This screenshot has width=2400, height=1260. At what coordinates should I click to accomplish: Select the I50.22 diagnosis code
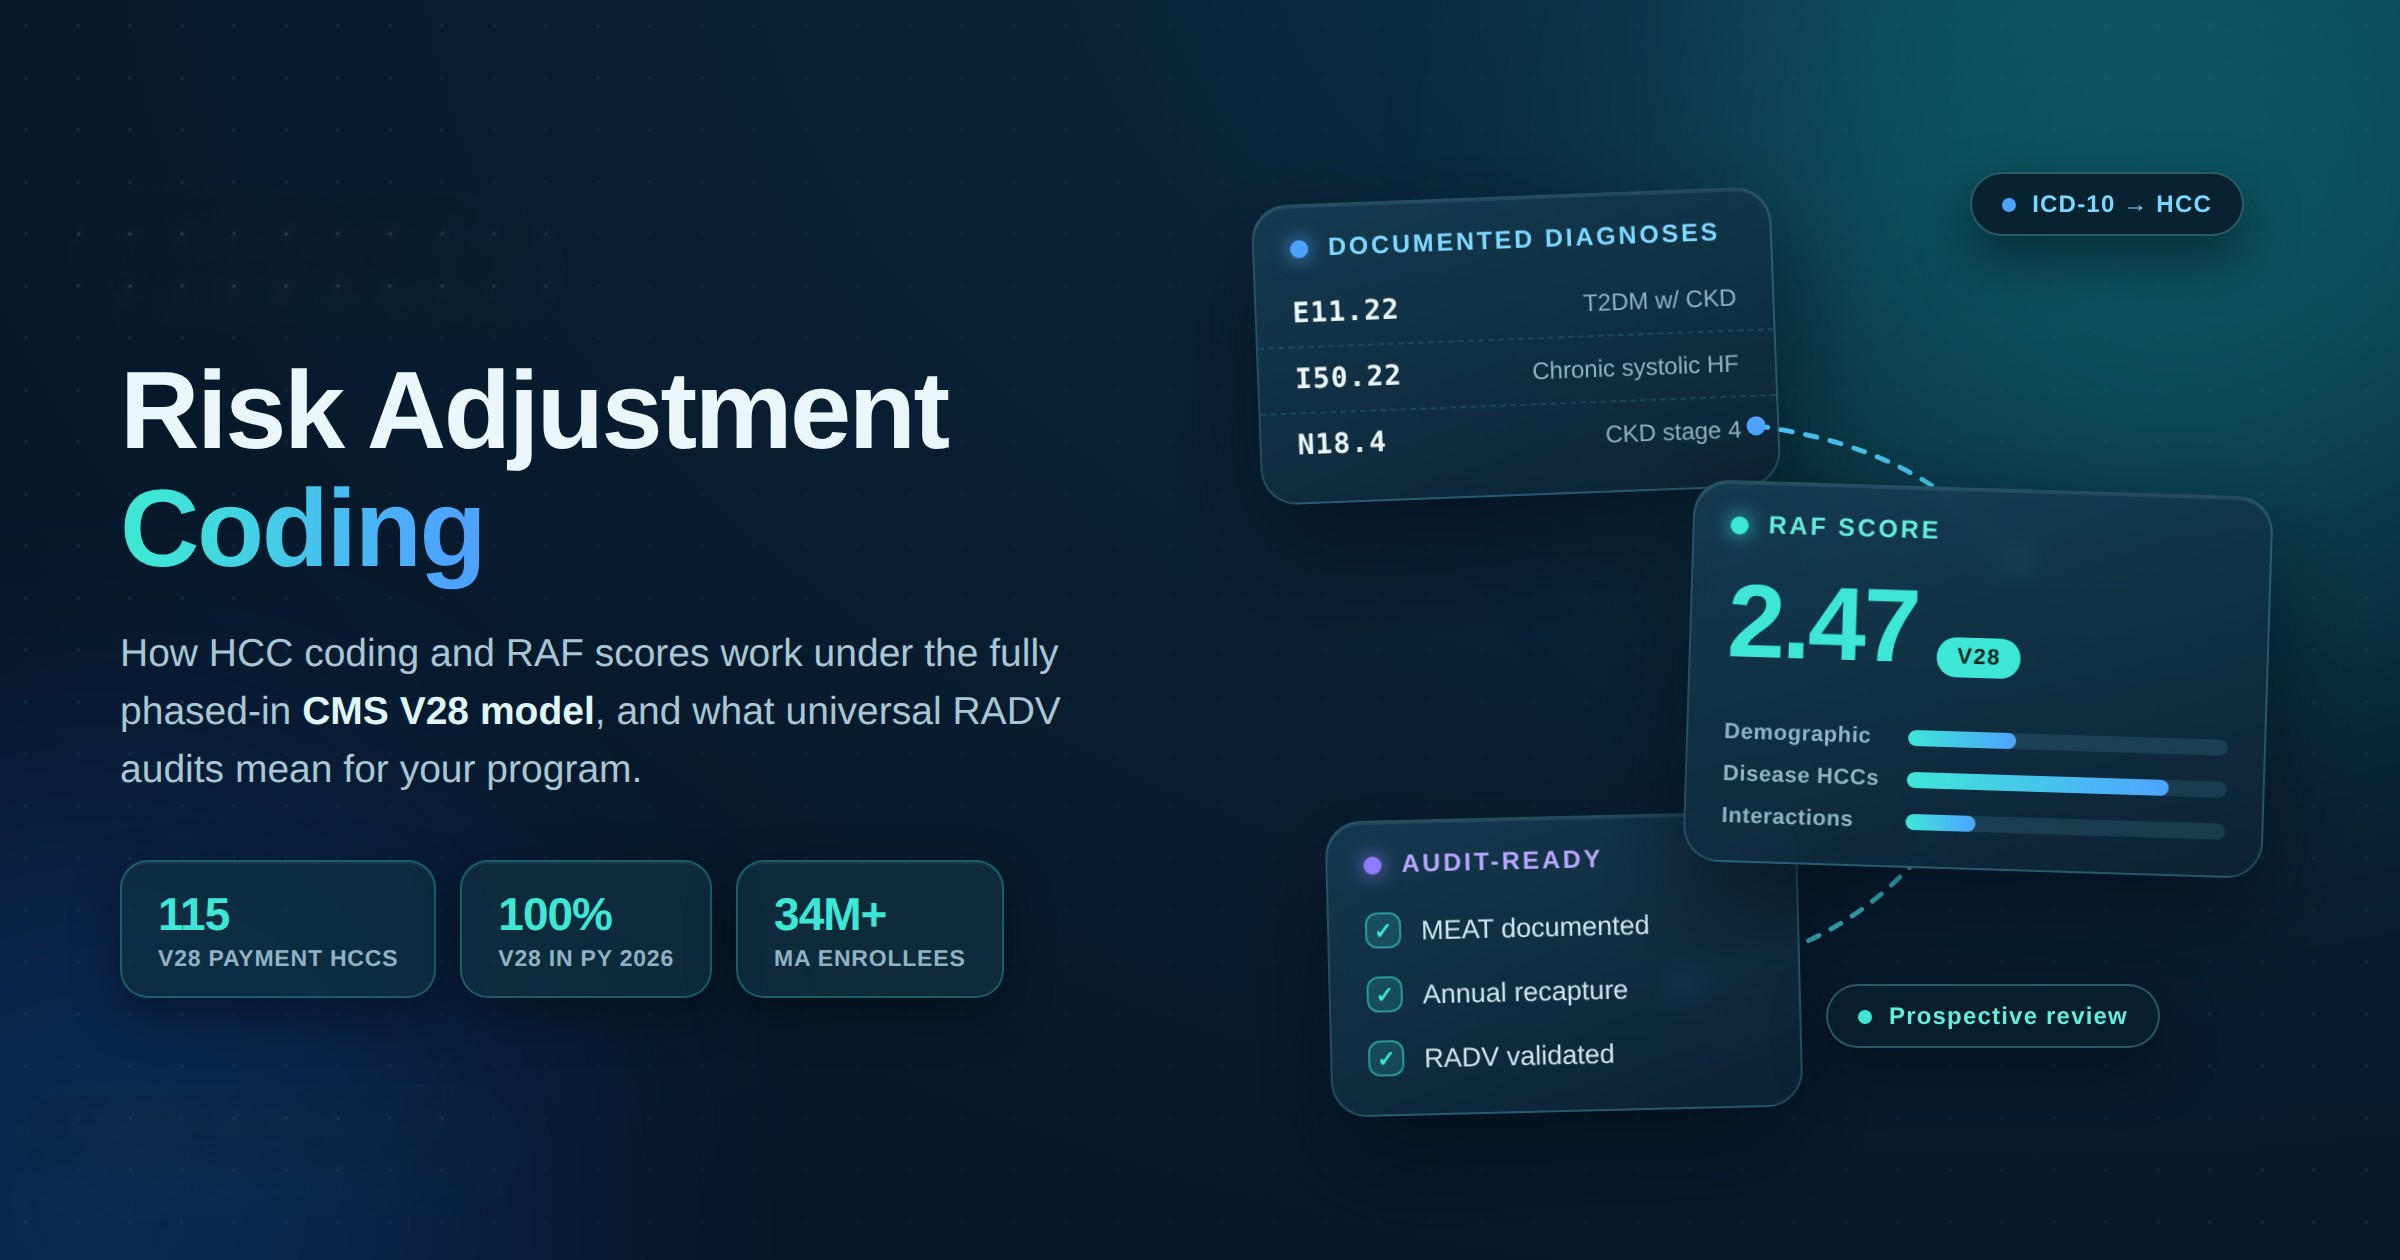pos(1348,377)
